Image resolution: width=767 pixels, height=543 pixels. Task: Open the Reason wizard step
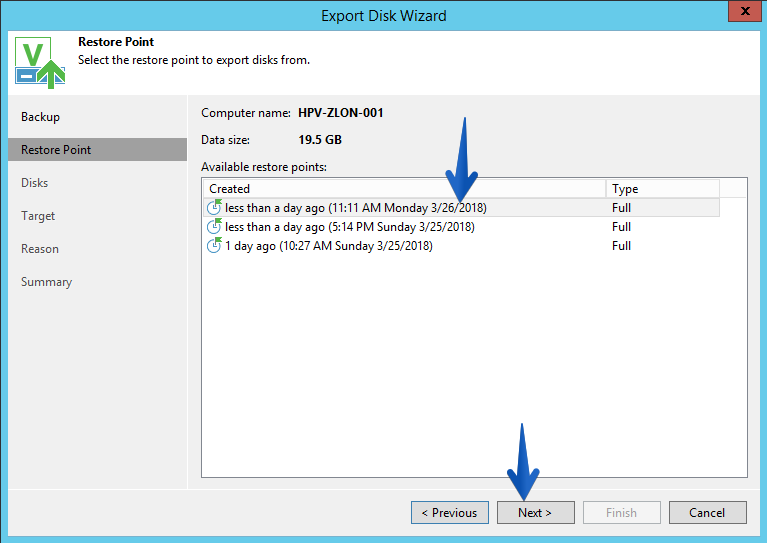40,249
